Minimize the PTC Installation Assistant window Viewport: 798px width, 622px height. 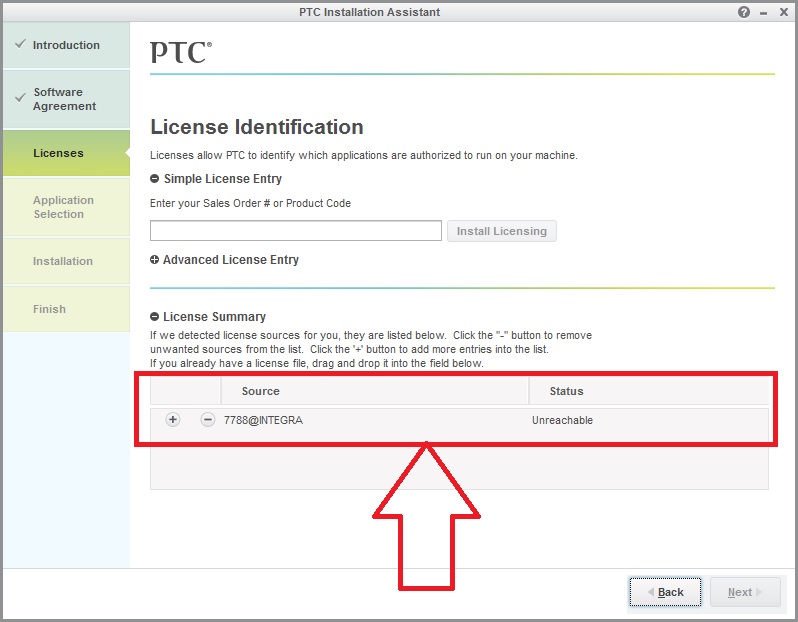point(763,13)
